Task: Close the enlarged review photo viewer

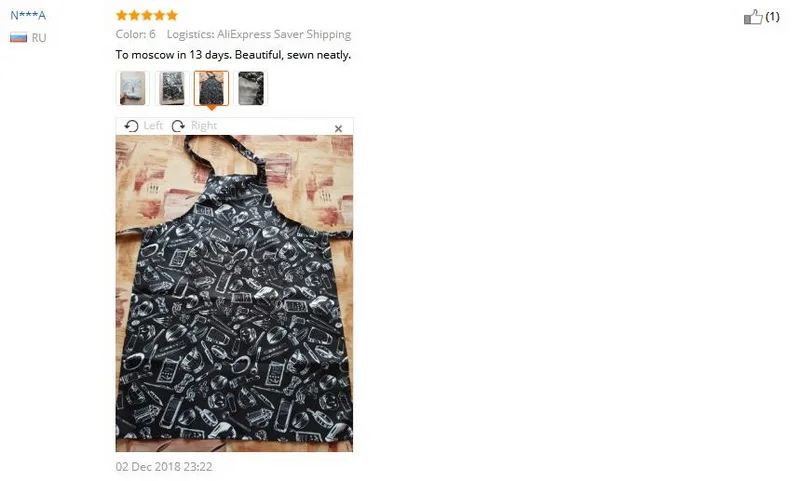Action: tap(338, 129)
